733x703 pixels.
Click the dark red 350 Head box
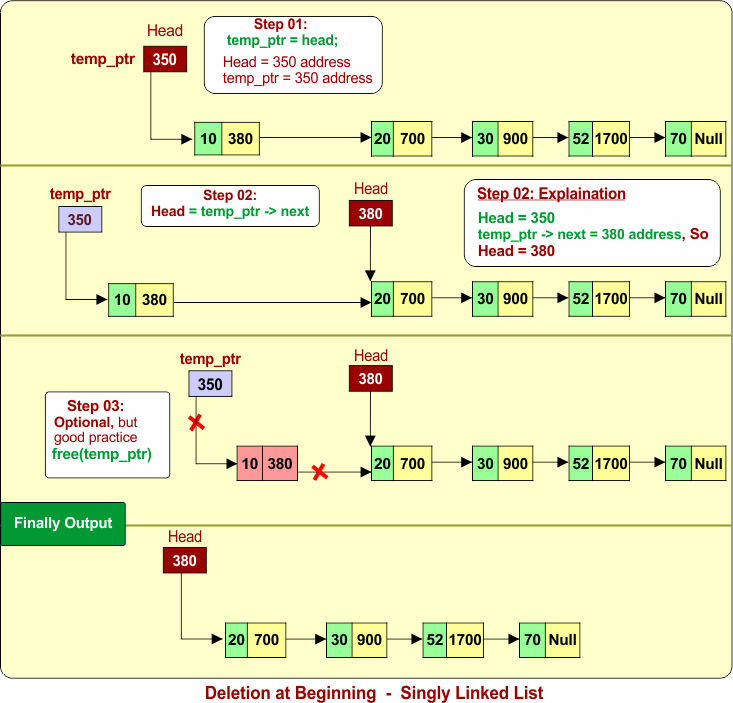coord(165,59)
